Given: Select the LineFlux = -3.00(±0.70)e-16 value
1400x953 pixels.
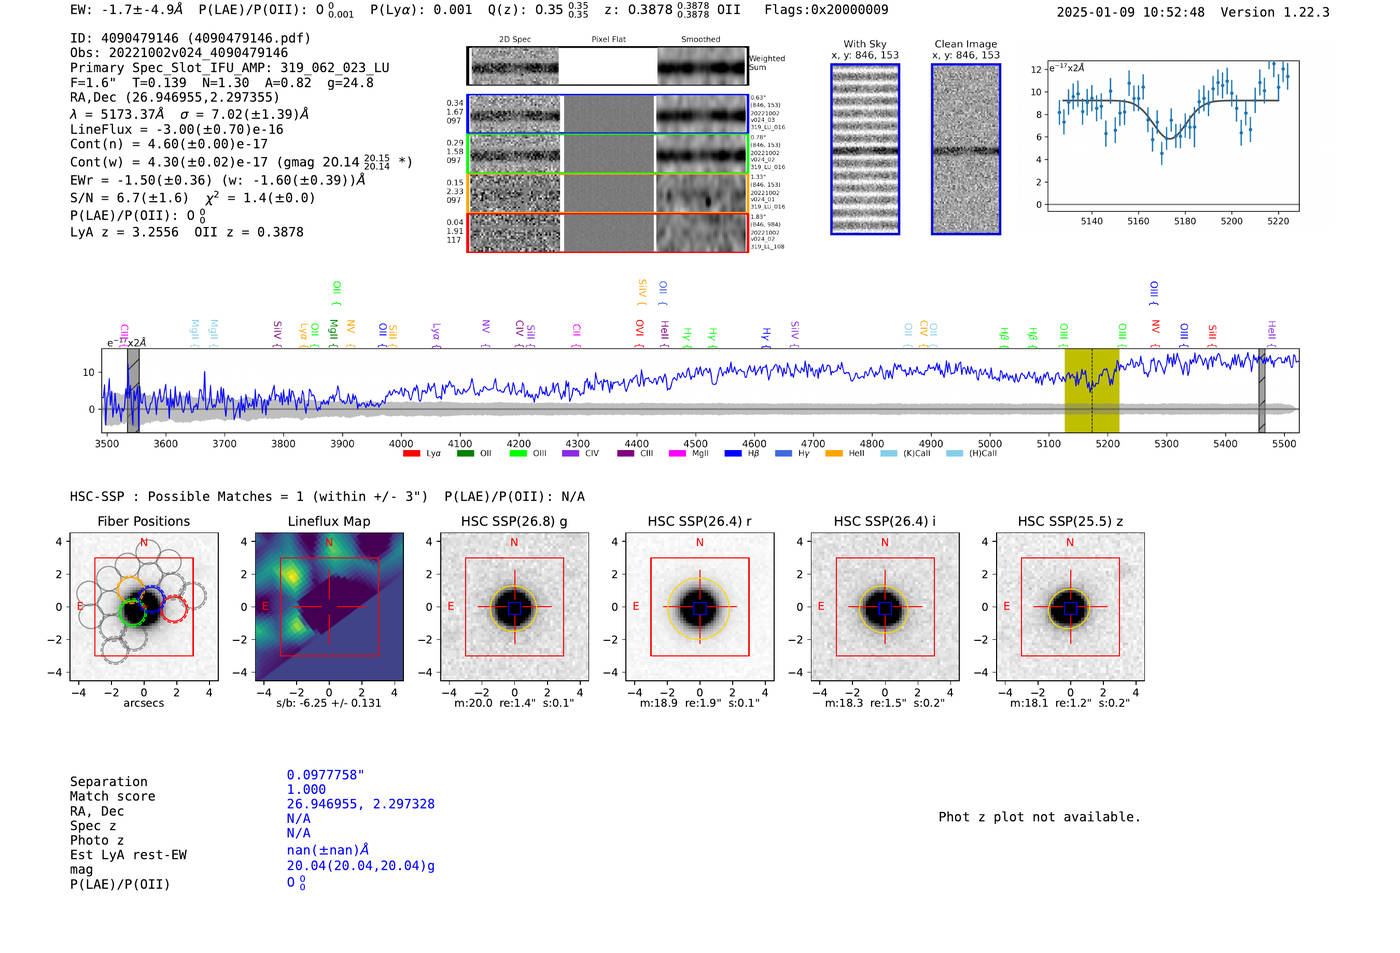Looking at the screenshot, I should (177, 129).
